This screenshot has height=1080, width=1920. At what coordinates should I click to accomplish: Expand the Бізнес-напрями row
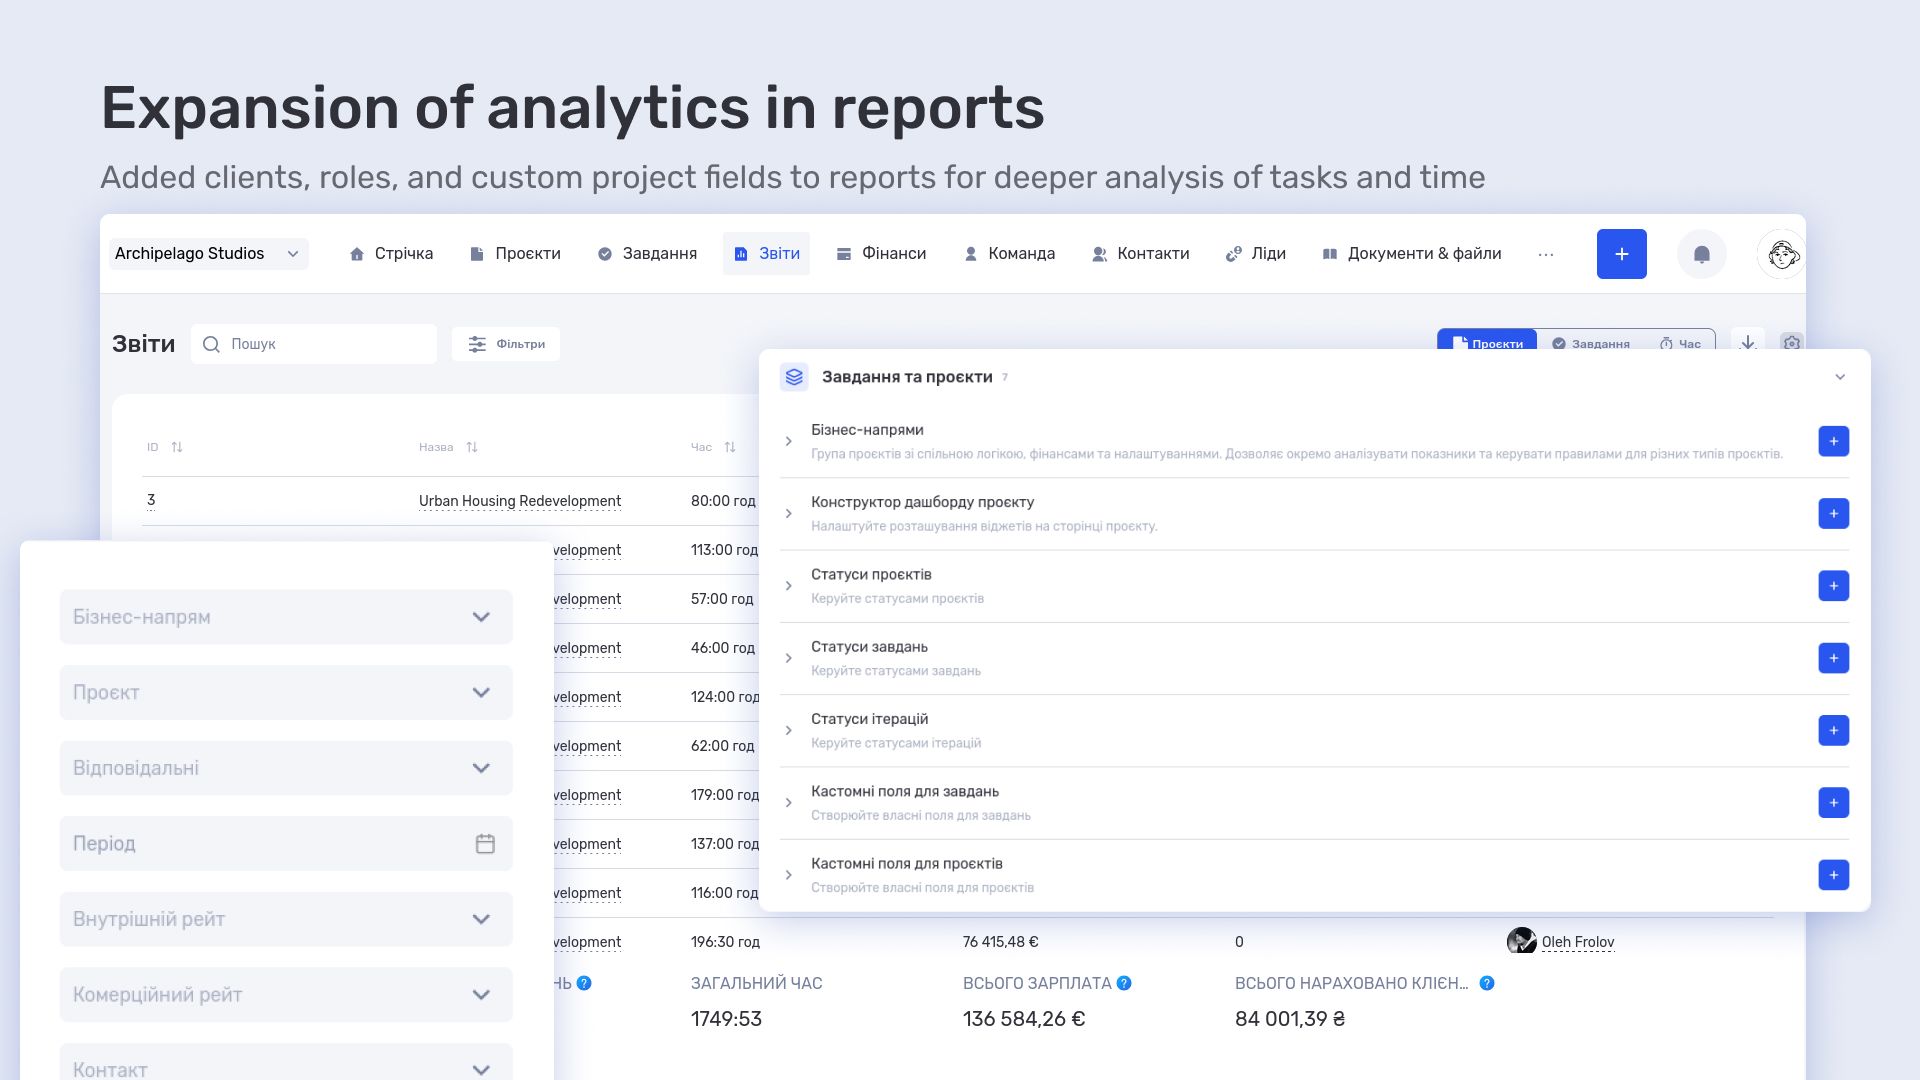coord(789,441)
